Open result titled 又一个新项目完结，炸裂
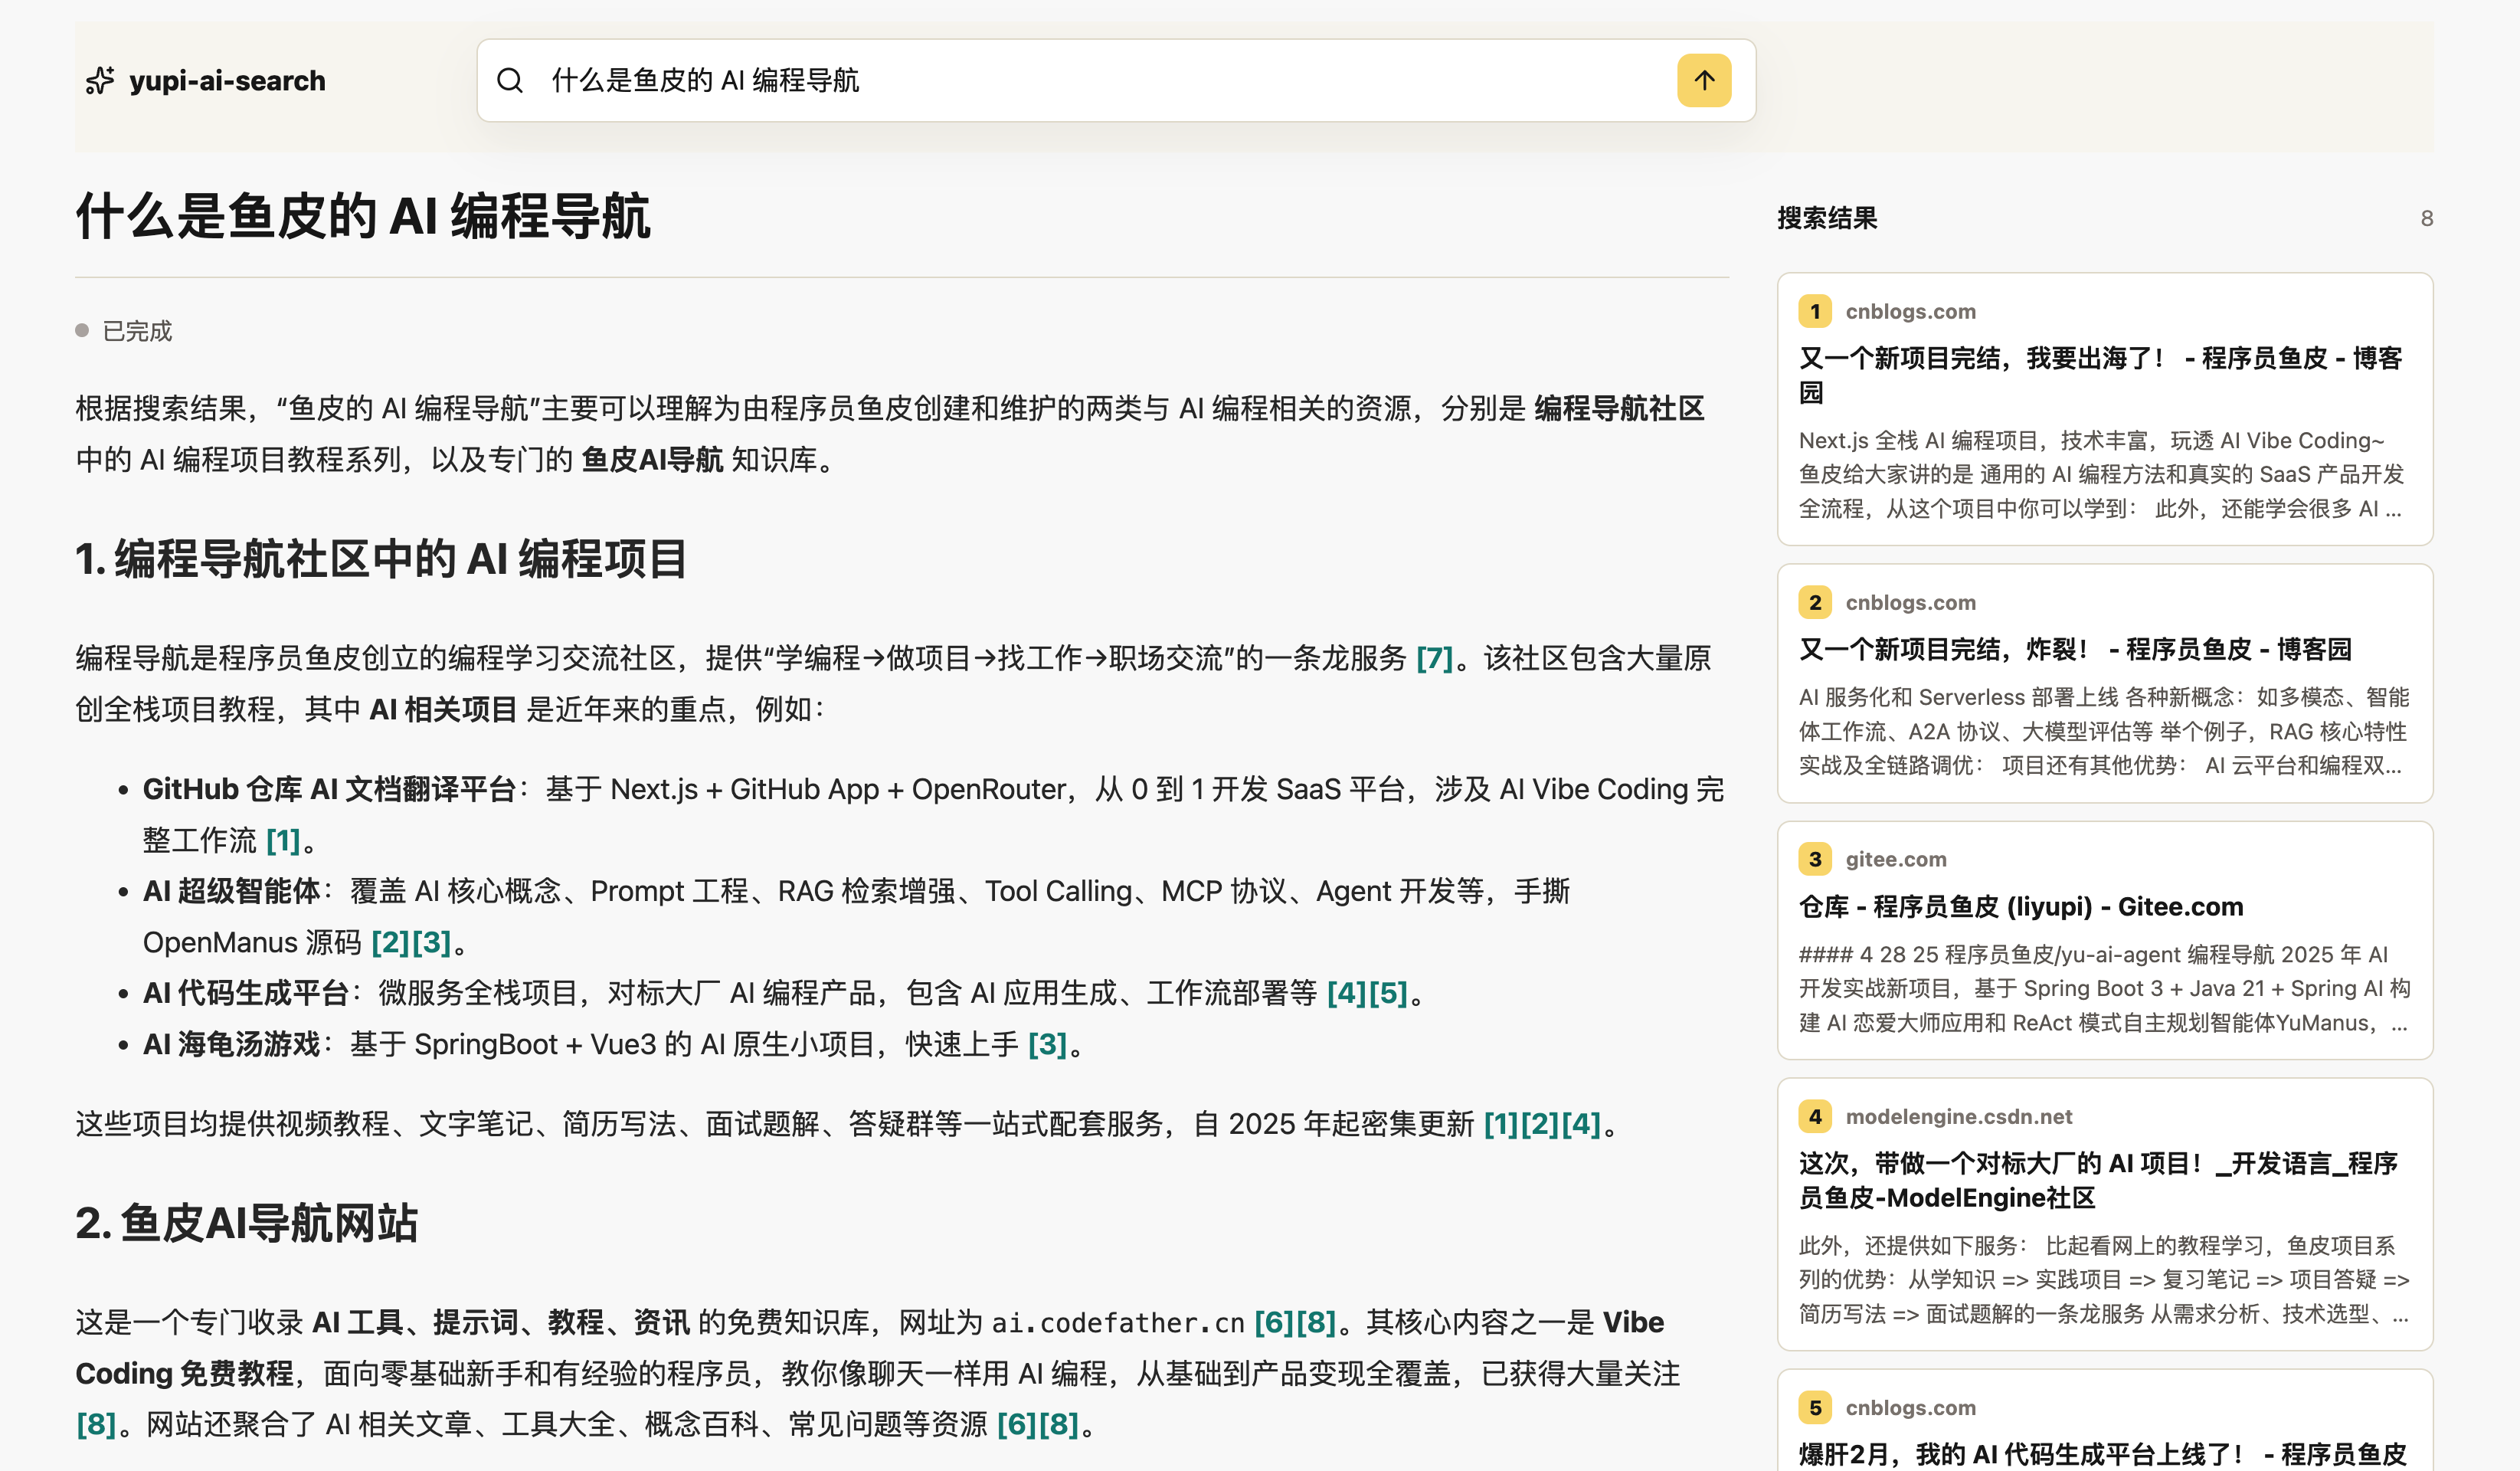The width and height of the screenshot is (2520, 1471). (x=2075, y=649)
